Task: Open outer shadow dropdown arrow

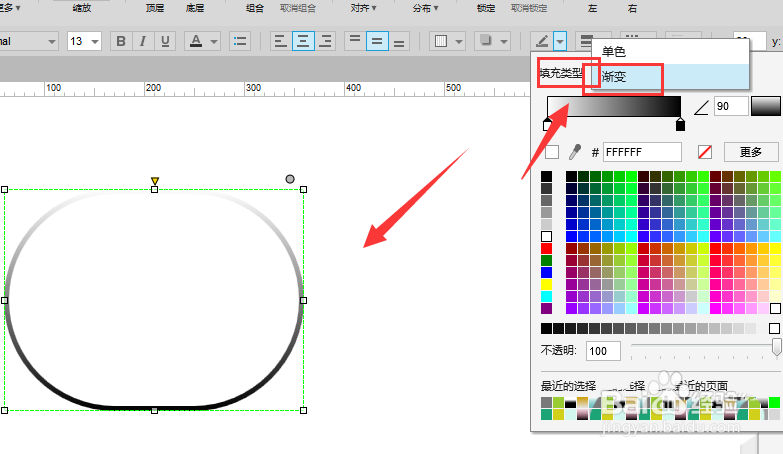Action: (503, 41)
